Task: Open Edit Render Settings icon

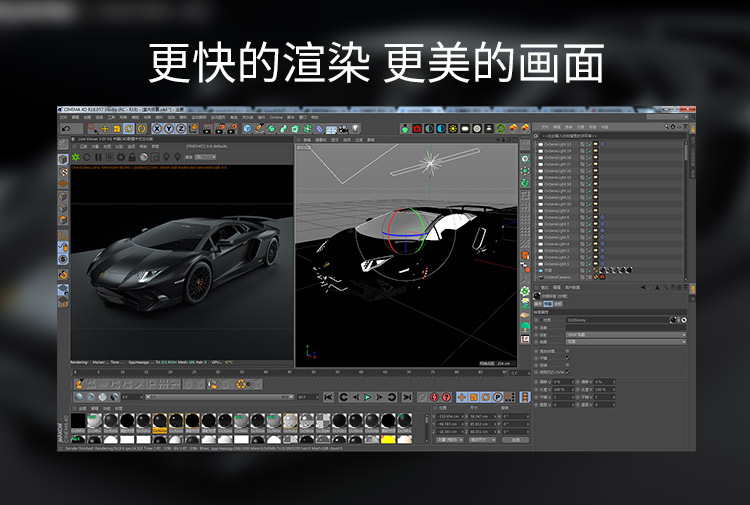Action: click(232, 129)
